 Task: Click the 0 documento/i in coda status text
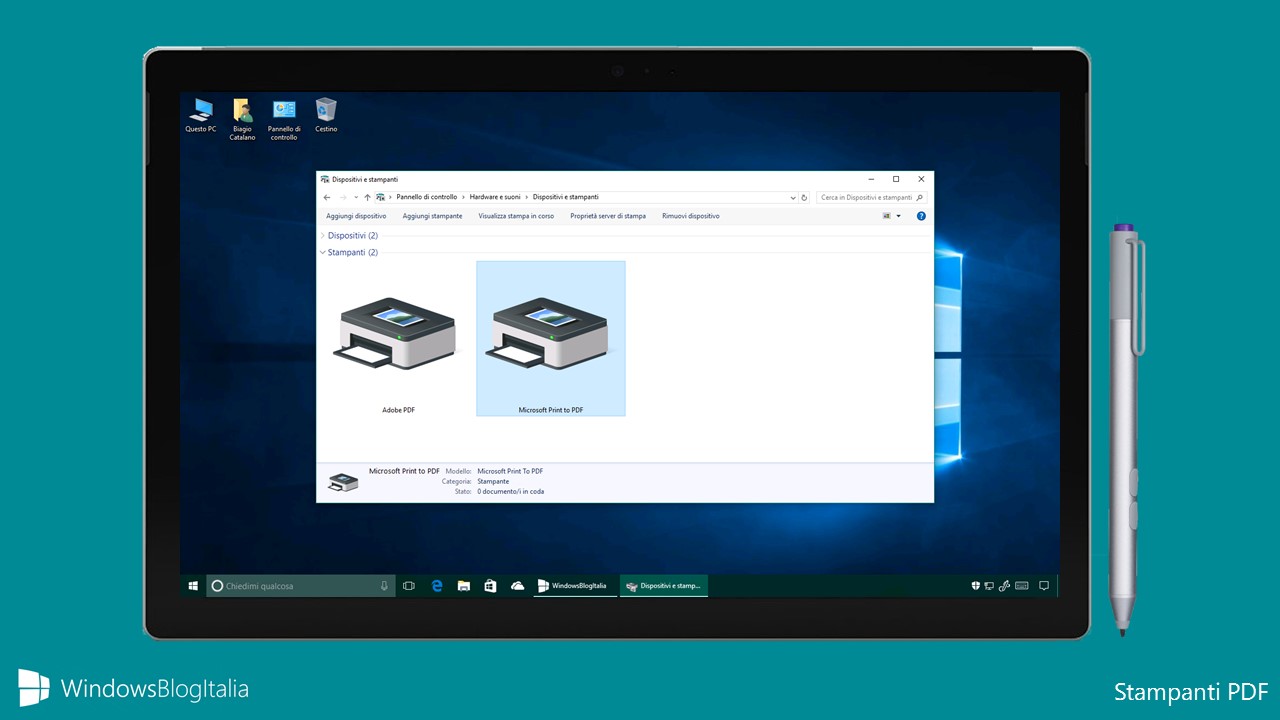click(x=510, y=492)
